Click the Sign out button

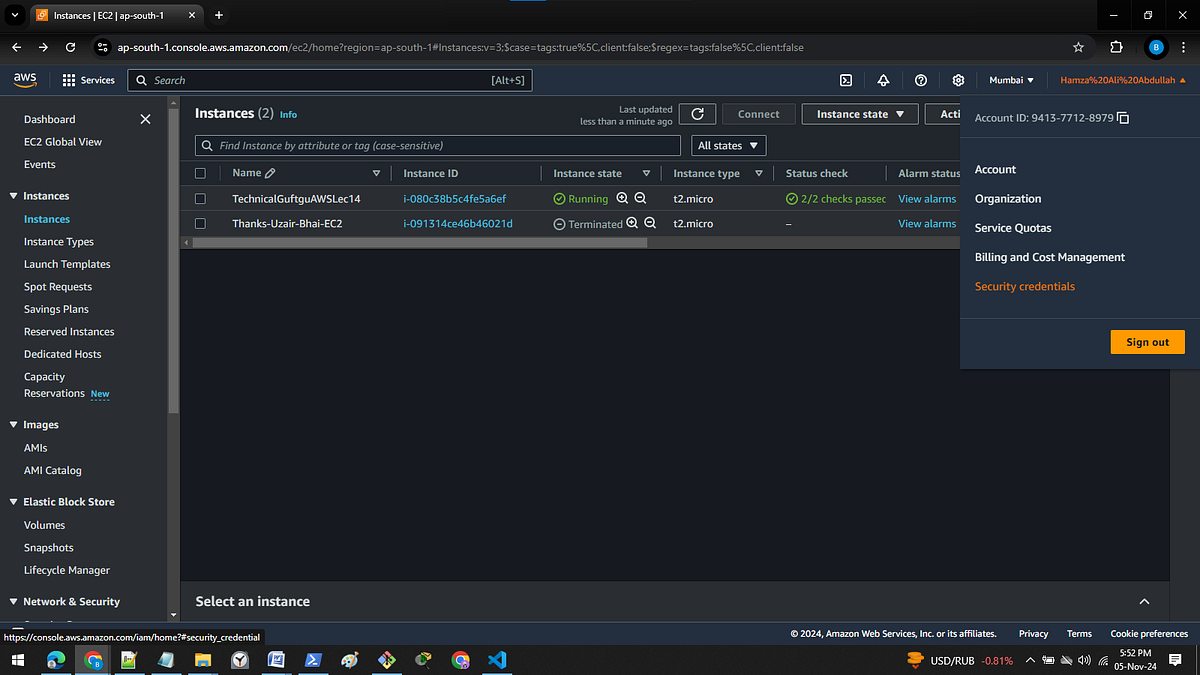[x=1147, y=341]
